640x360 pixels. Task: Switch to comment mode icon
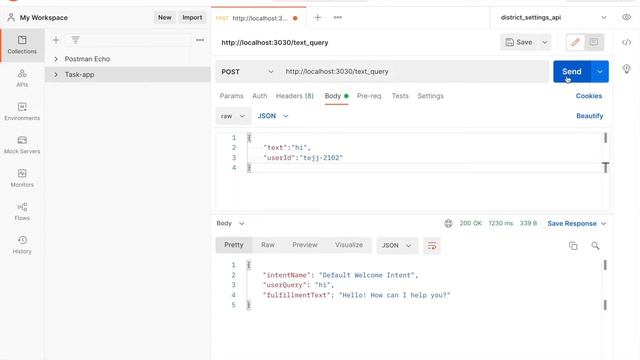tap(594, 42)
